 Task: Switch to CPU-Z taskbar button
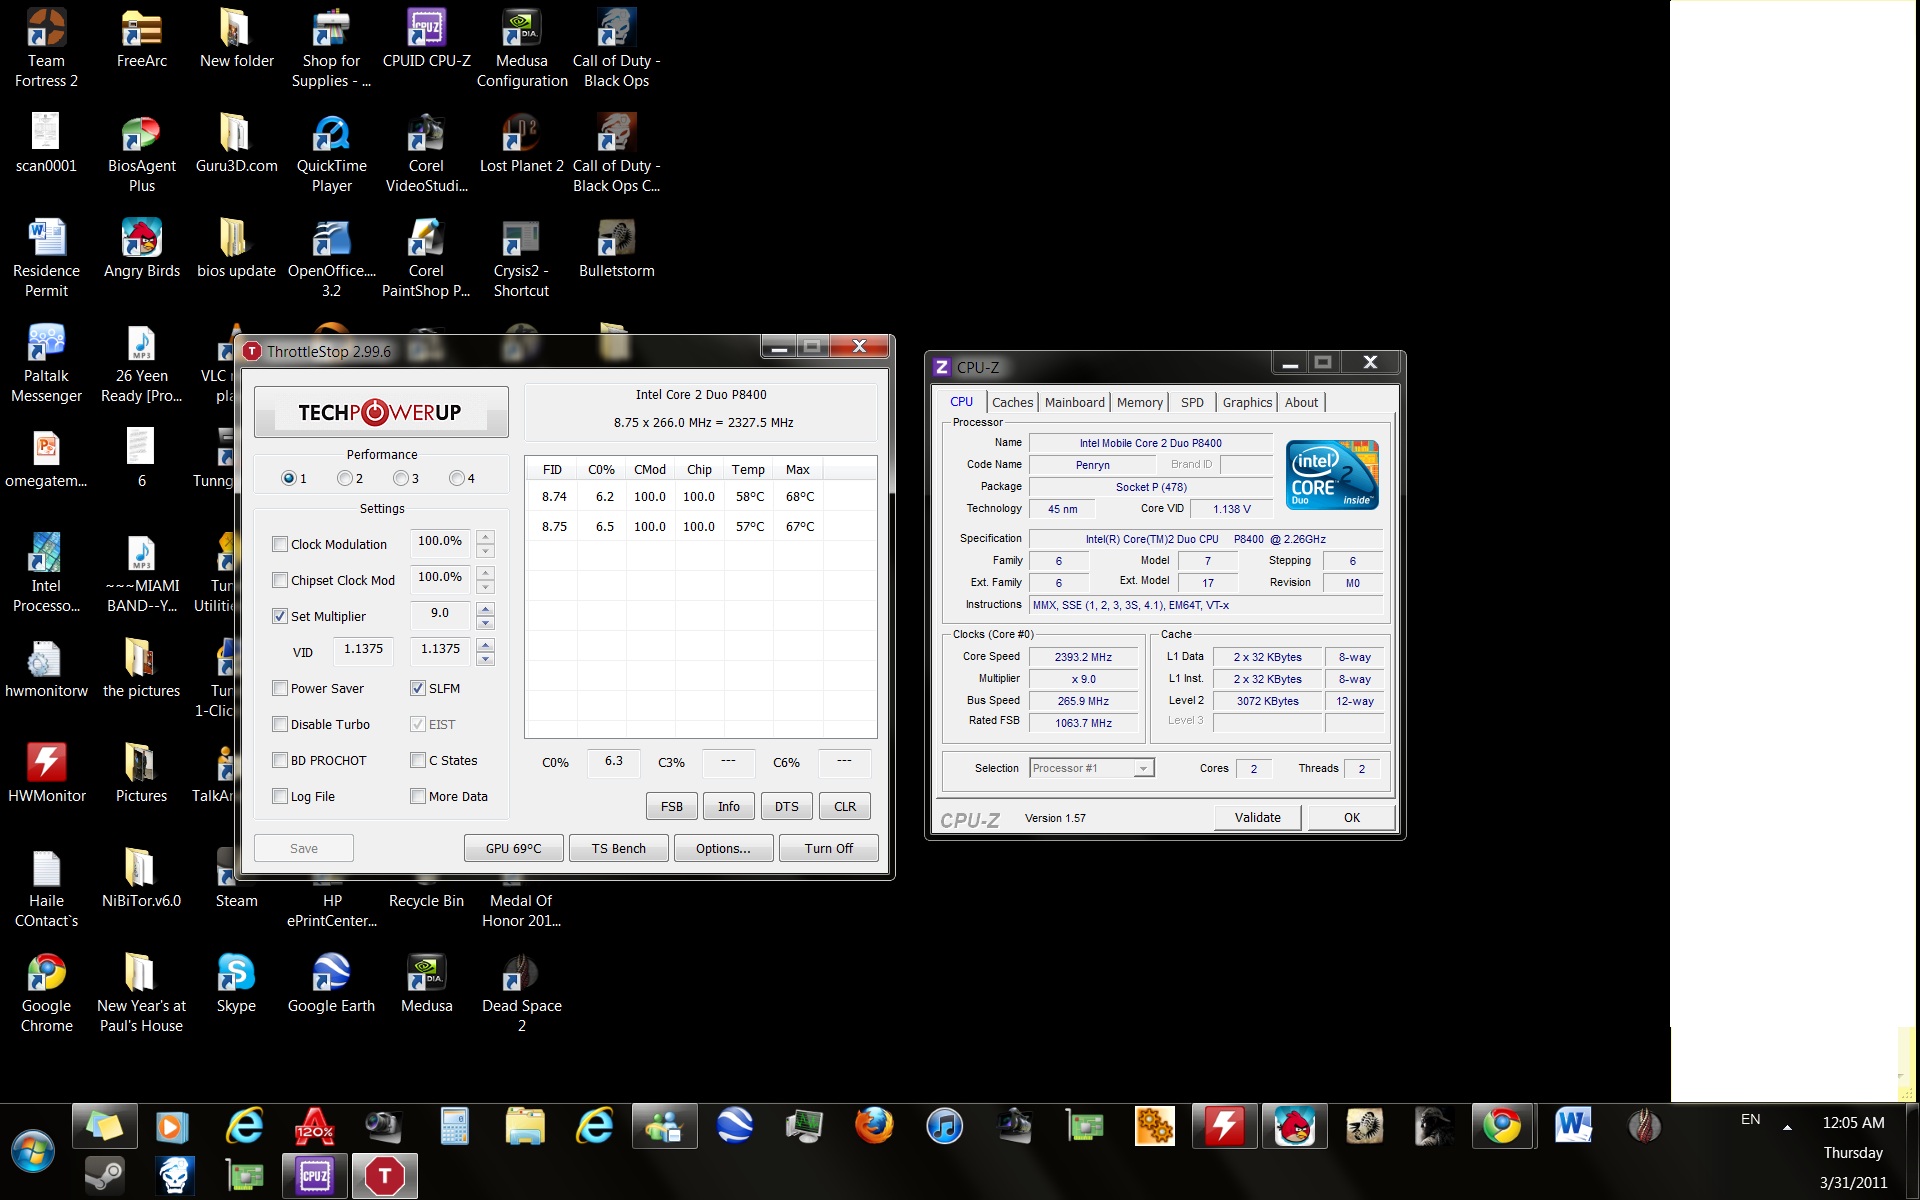pyautogui.click(x=314, y=1176)
